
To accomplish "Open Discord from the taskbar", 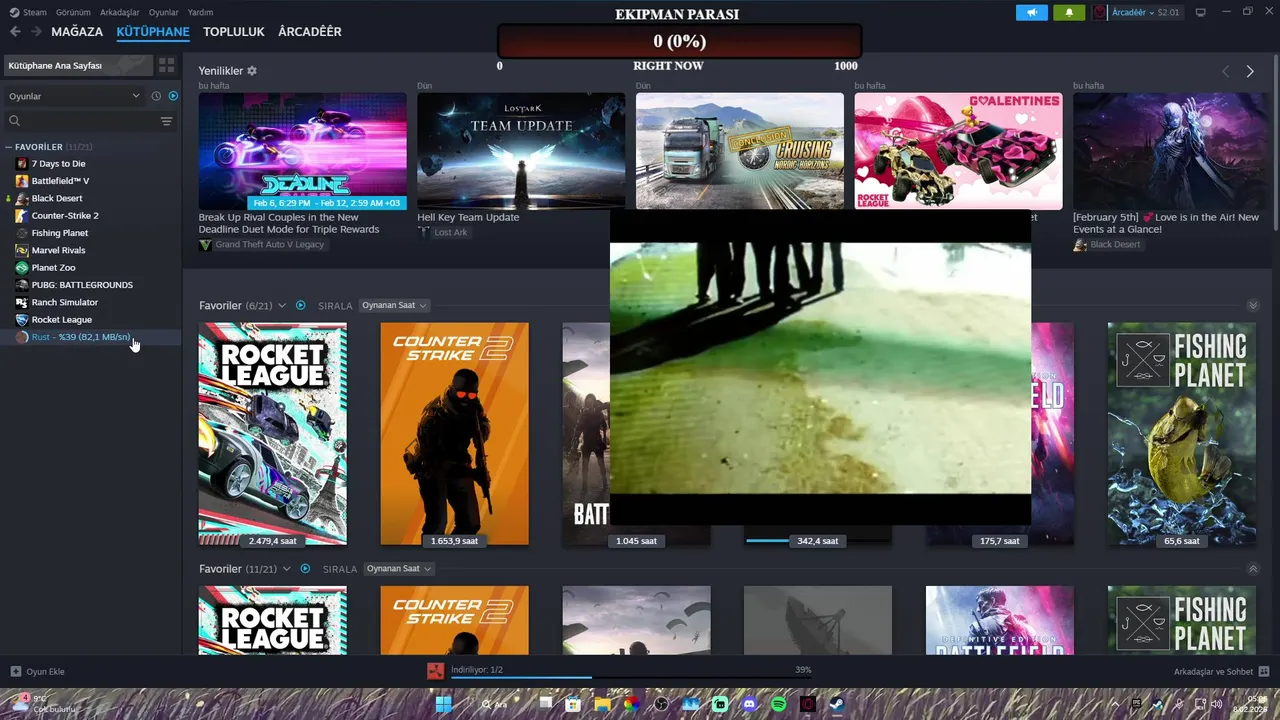I will tap(749, 704).
